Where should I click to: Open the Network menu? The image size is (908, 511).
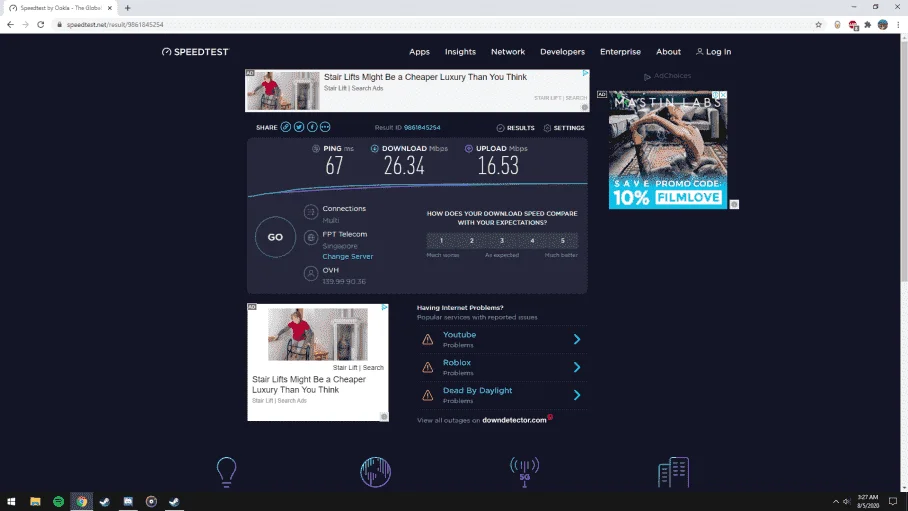point(508,52)
